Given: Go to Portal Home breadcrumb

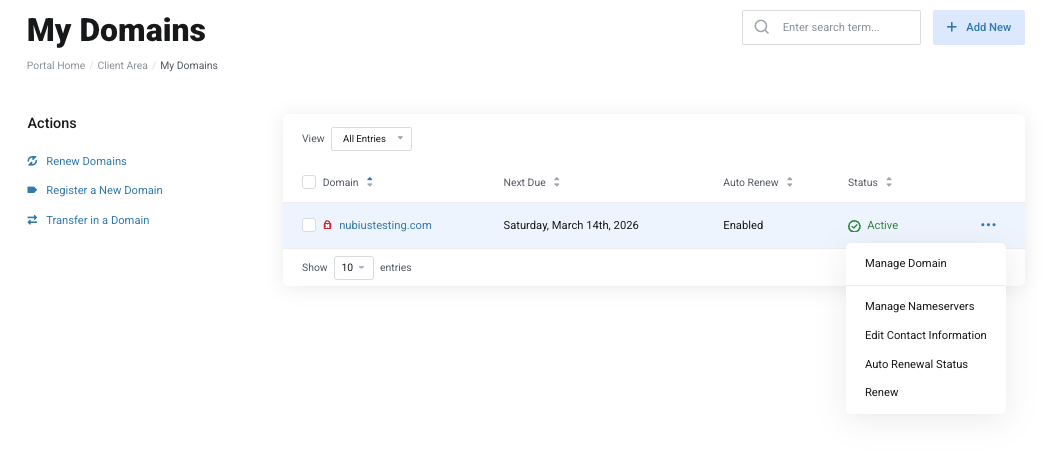Looking at the screenshot, I should click(x=56, y=66).
